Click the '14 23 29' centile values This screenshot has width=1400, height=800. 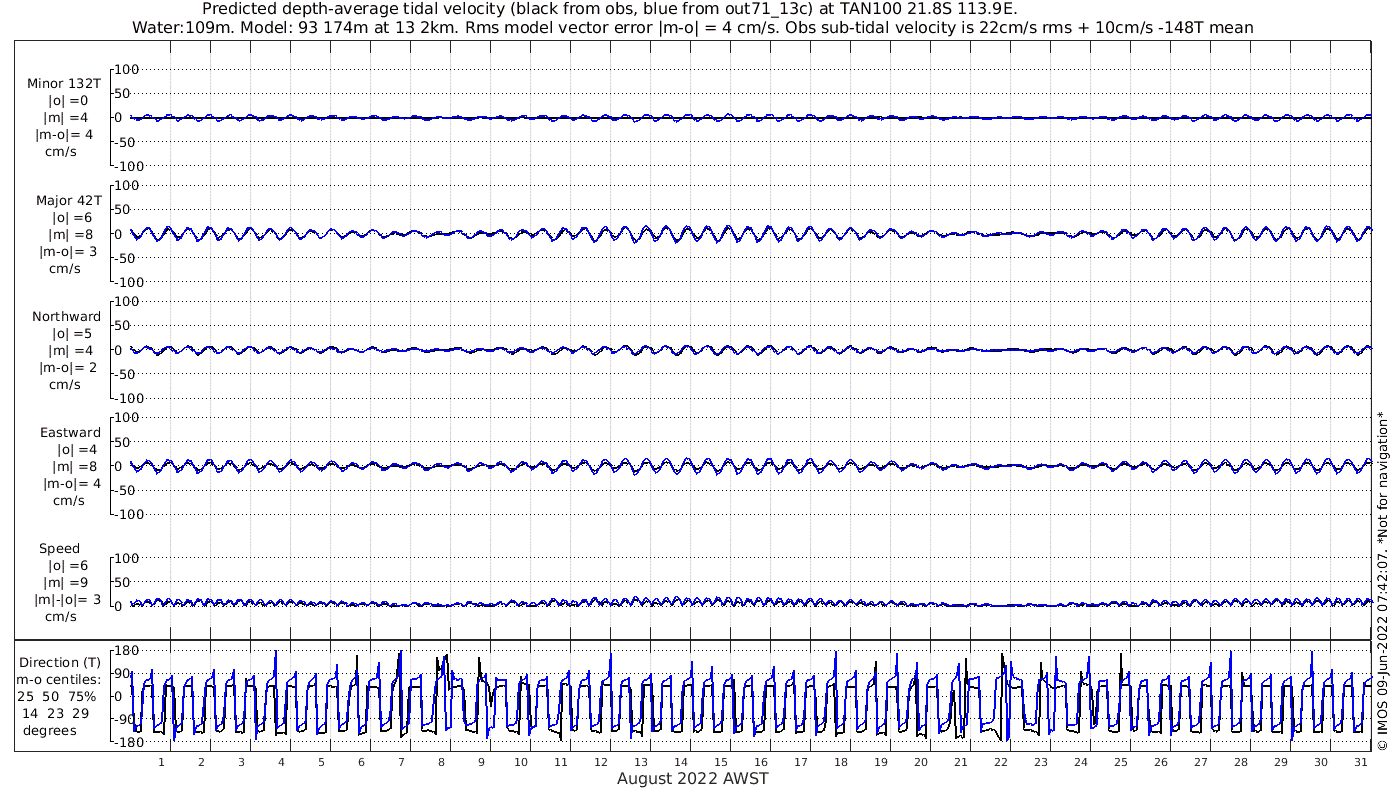[56, 714]
